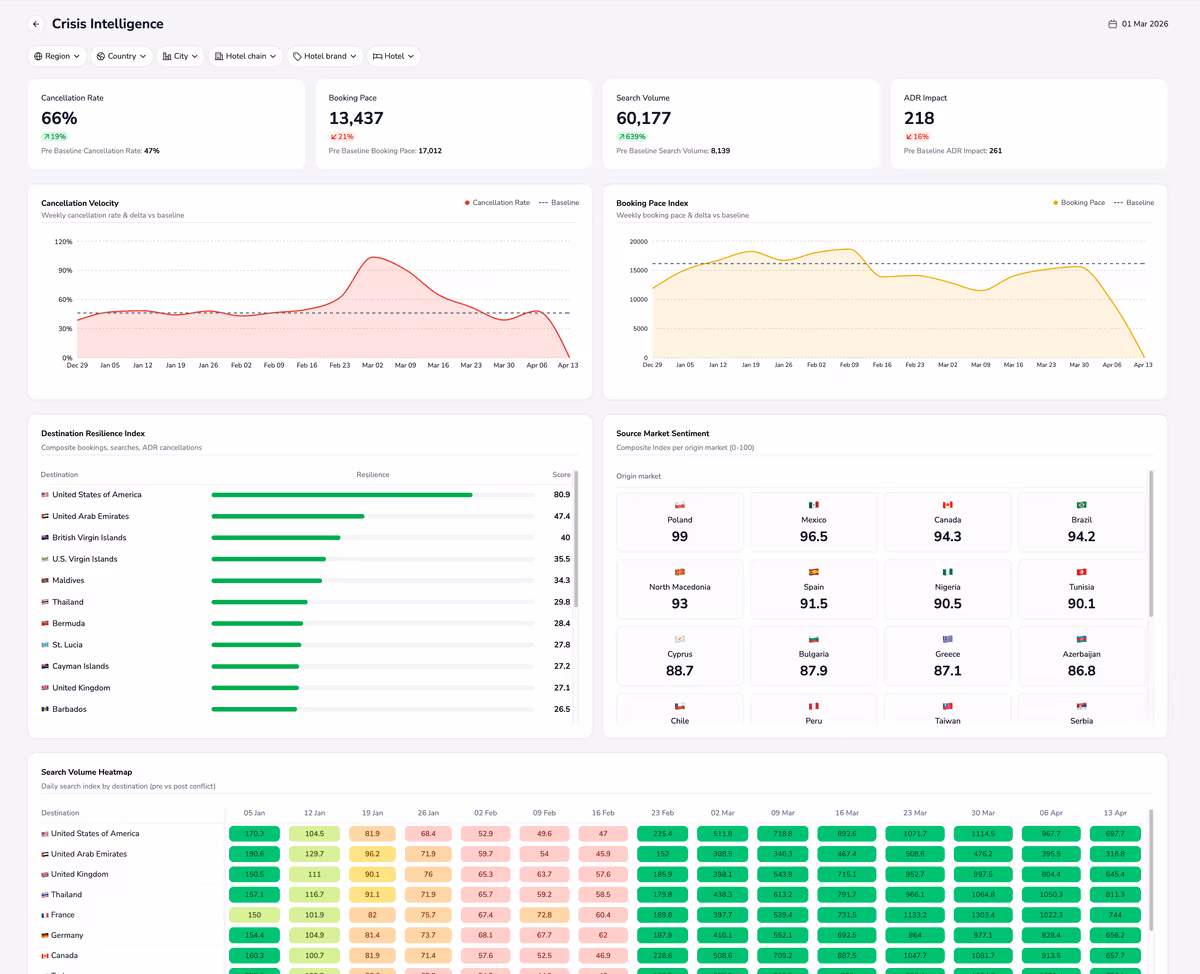Click heatmap cell 864 for Germany
The image size is (1200, 974).
click(x=914, y=936)
